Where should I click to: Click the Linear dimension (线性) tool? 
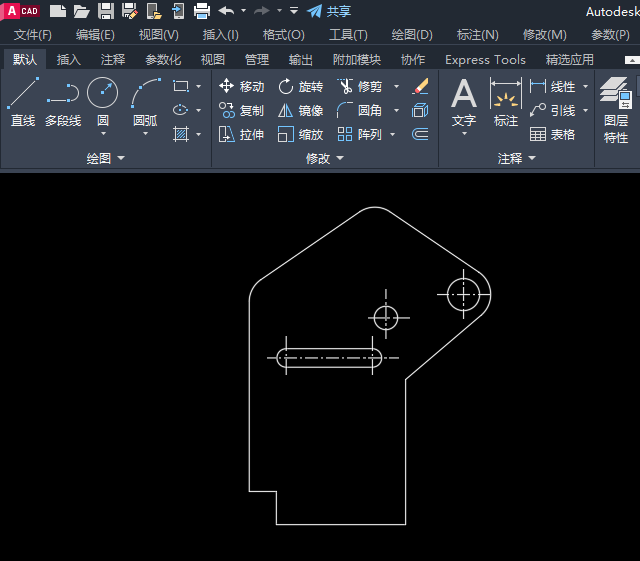click(552, 87)
